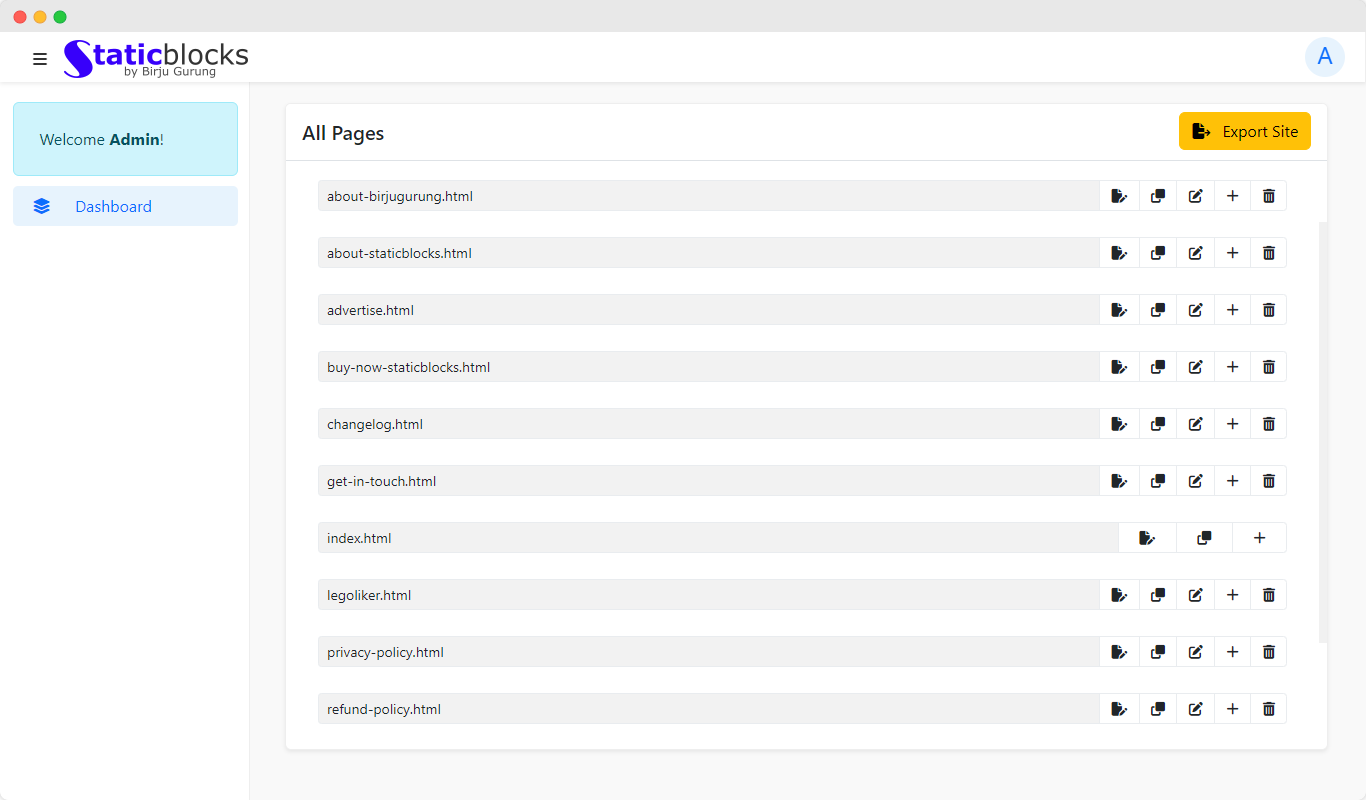Open the user avatar 'A' menu
1366x800 pixels.
pos(1325,57)
